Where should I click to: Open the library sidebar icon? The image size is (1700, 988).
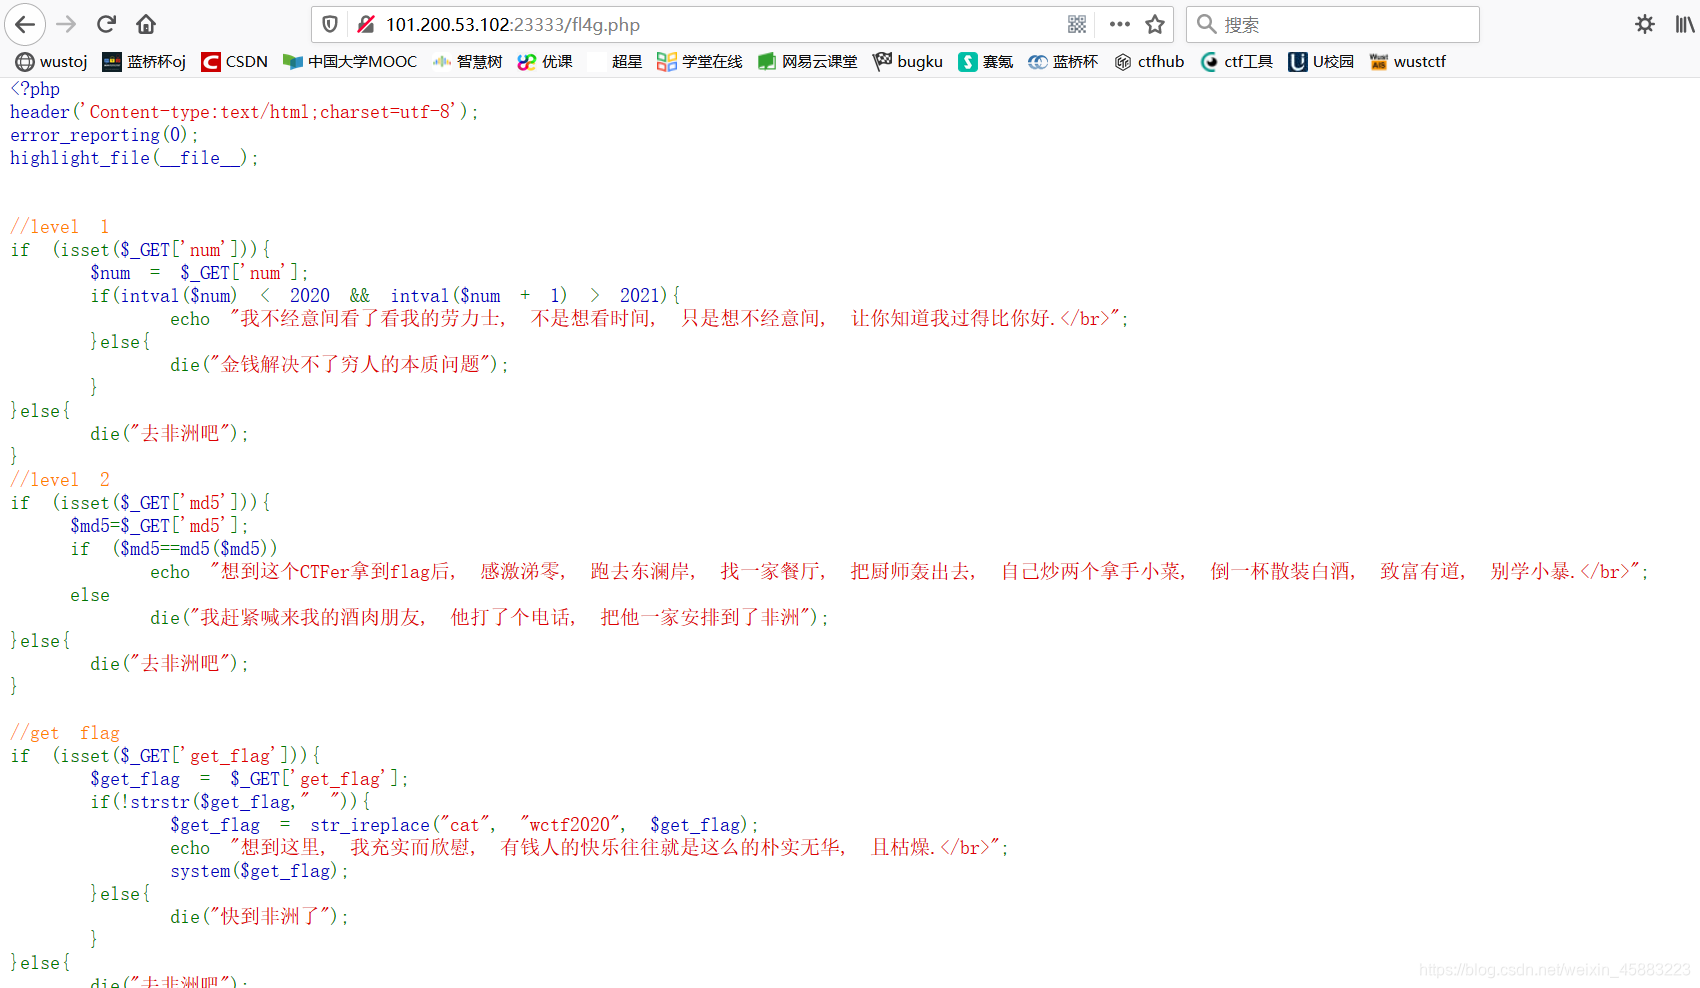[1685, 24]
